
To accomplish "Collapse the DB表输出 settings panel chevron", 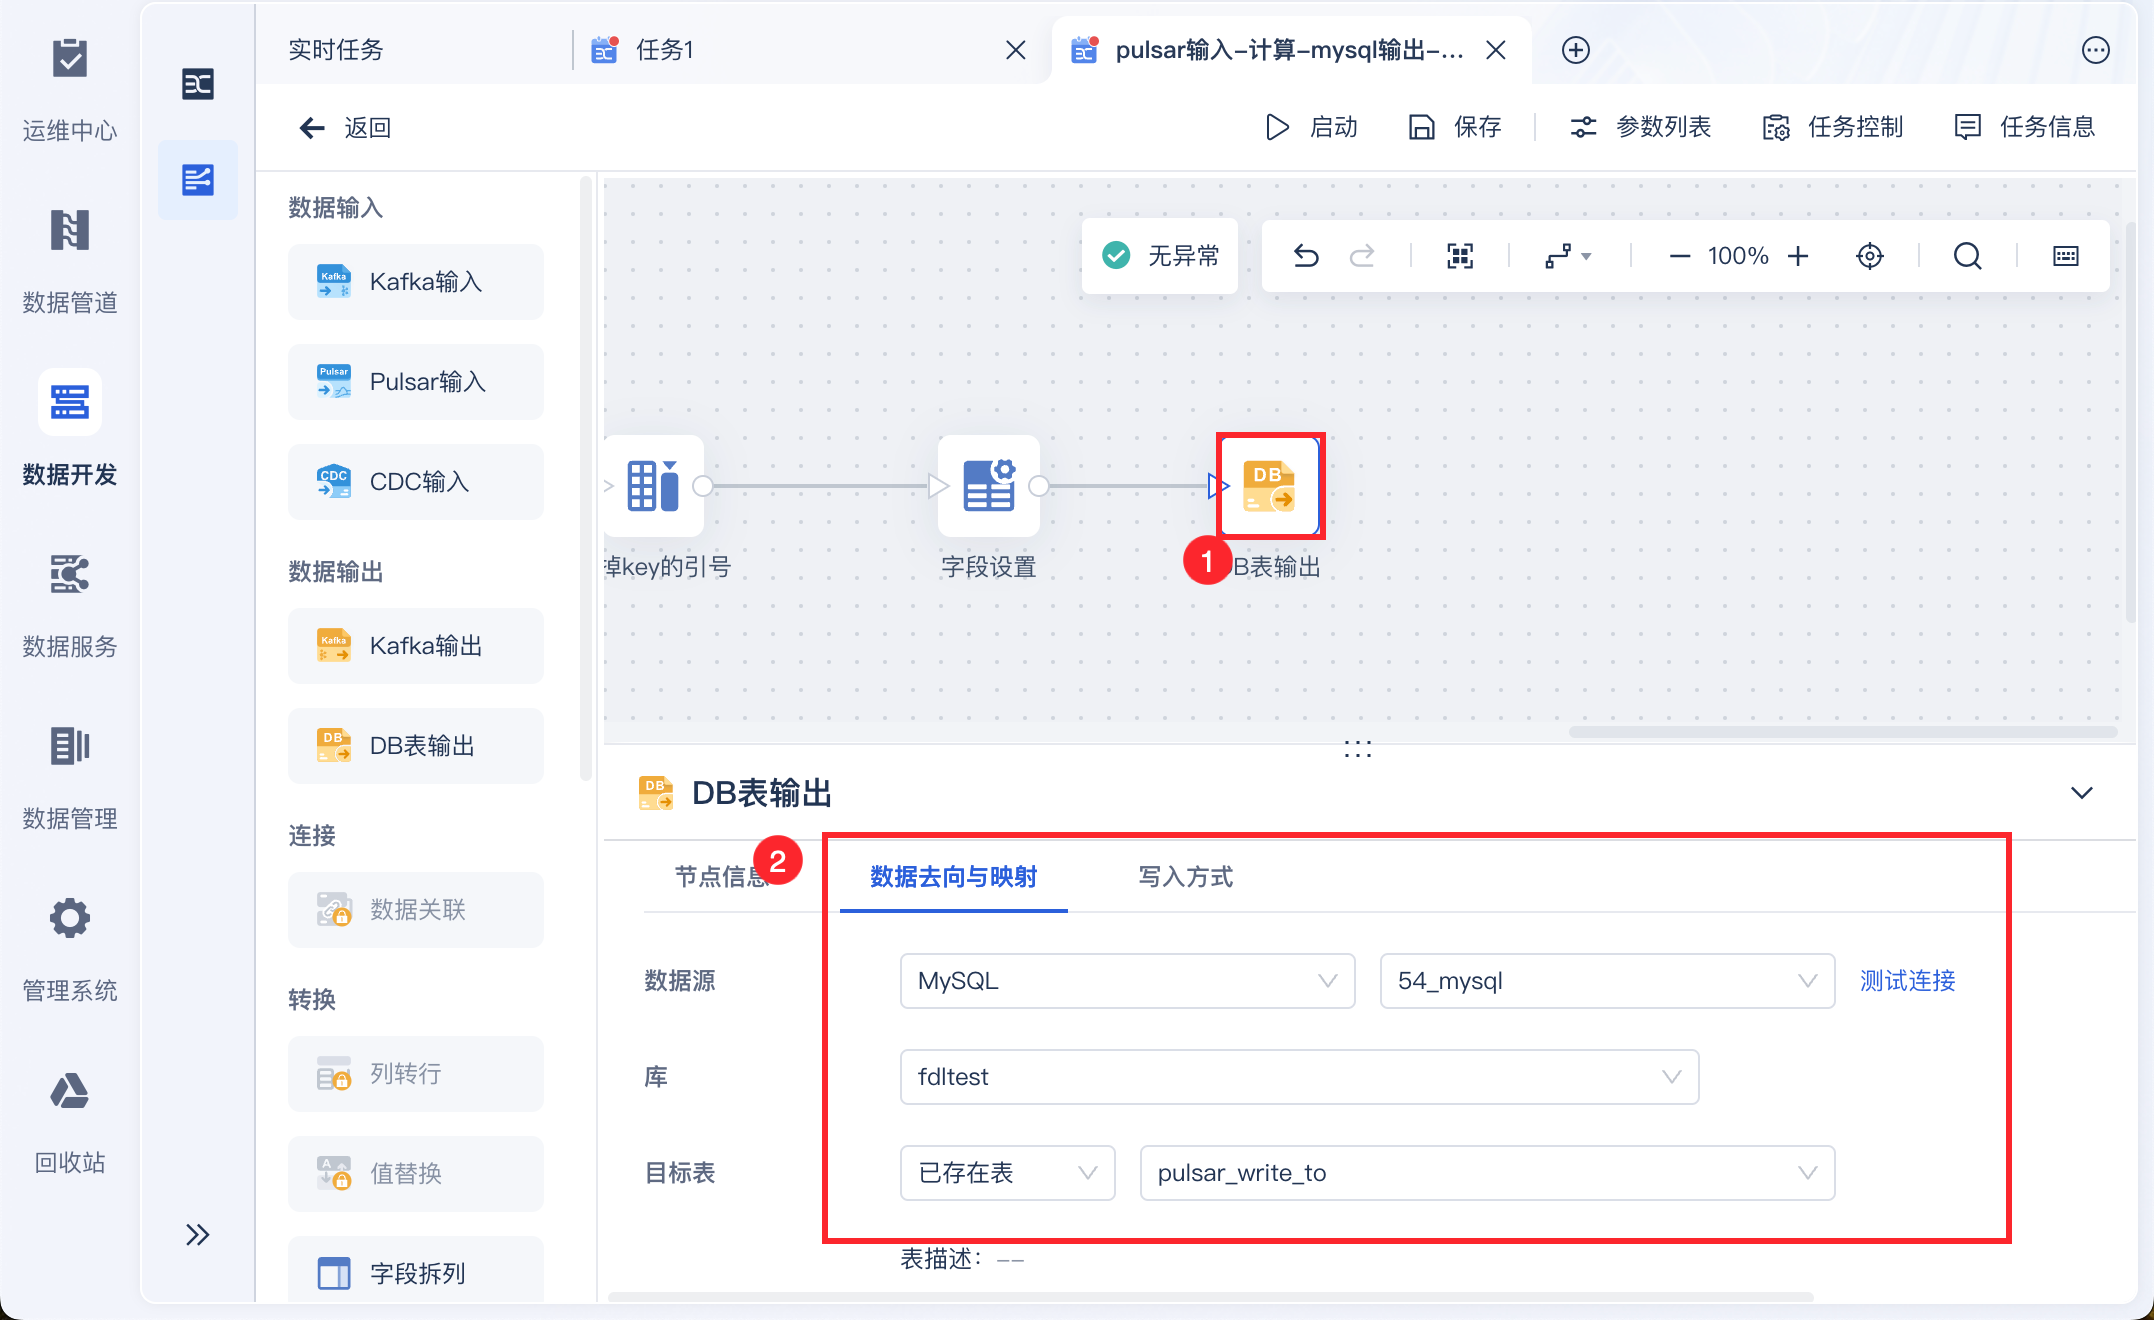I will 2081,793.
